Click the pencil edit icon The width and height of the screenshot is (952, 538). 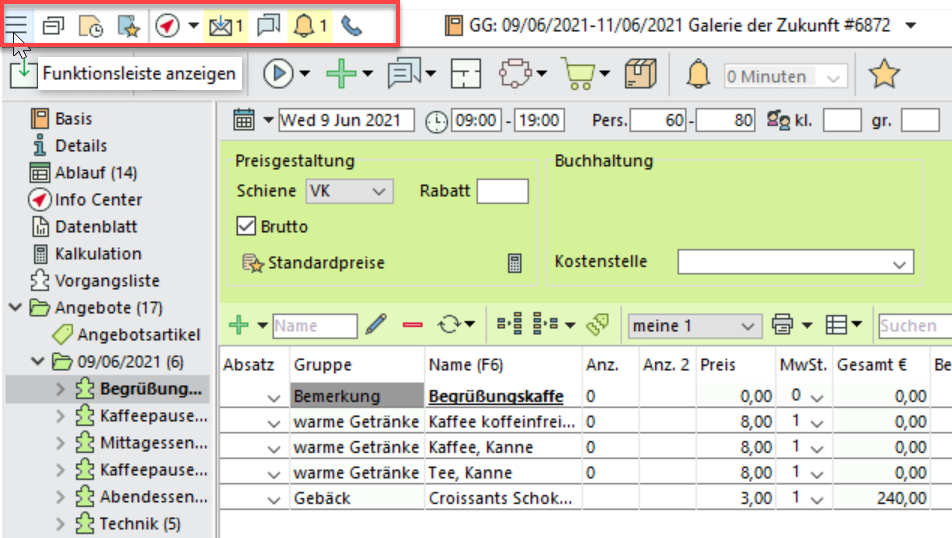pyautogui.click(x=376, y=325)
